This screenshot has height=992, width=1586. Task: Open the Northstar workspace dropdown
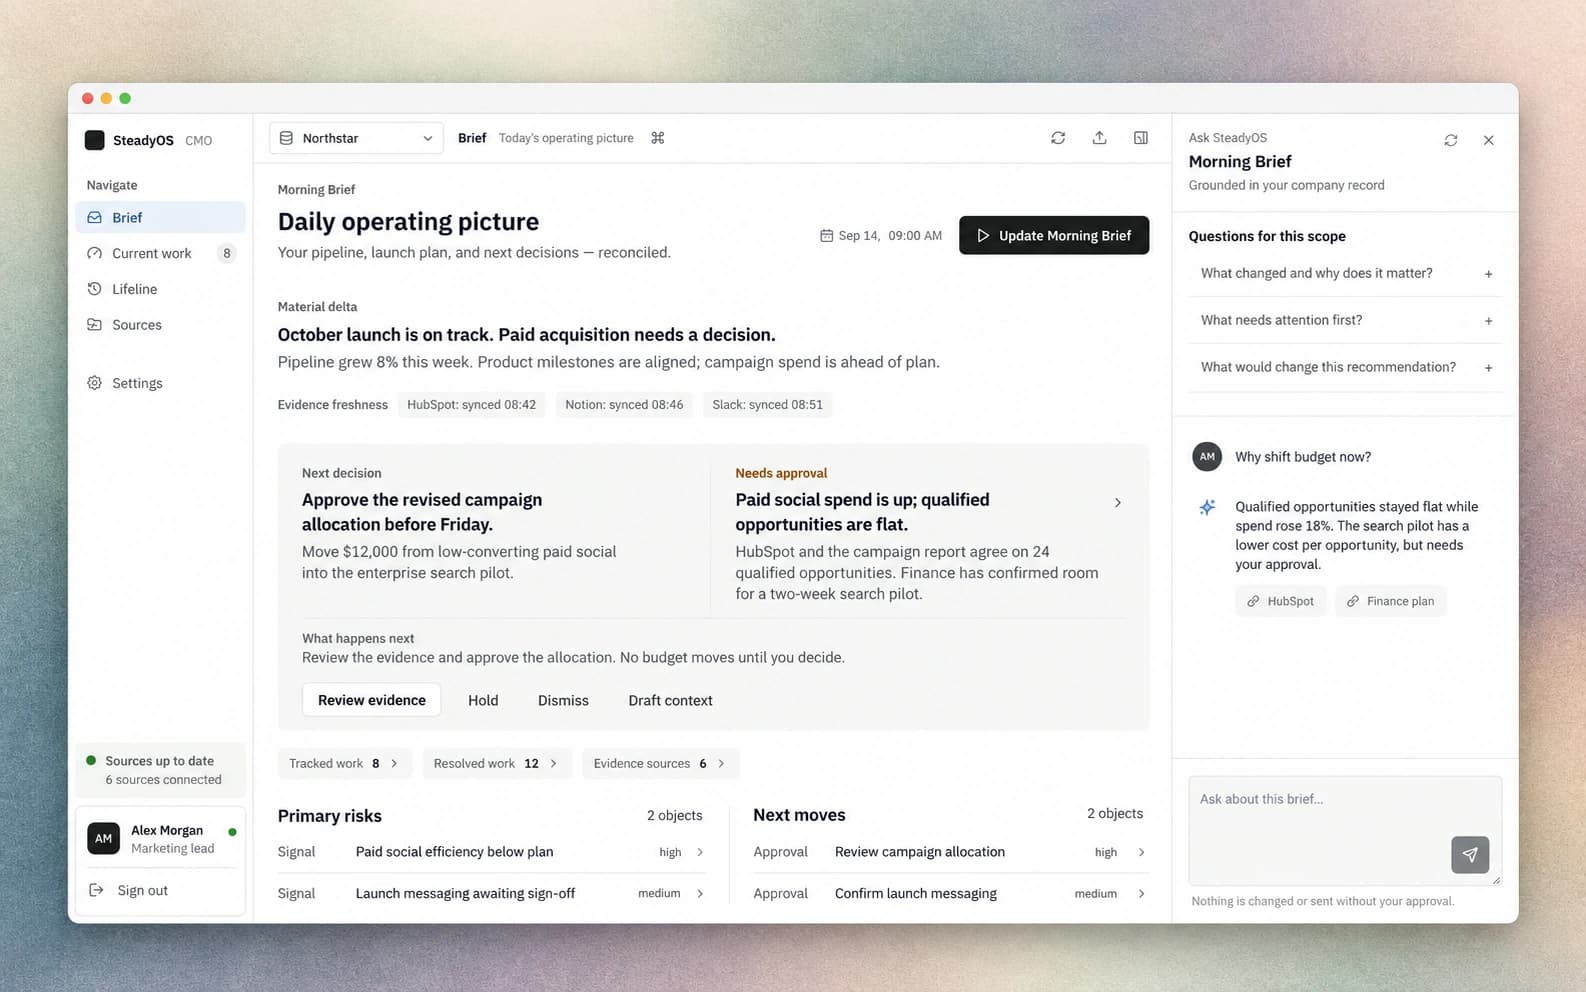pos(356,138)
